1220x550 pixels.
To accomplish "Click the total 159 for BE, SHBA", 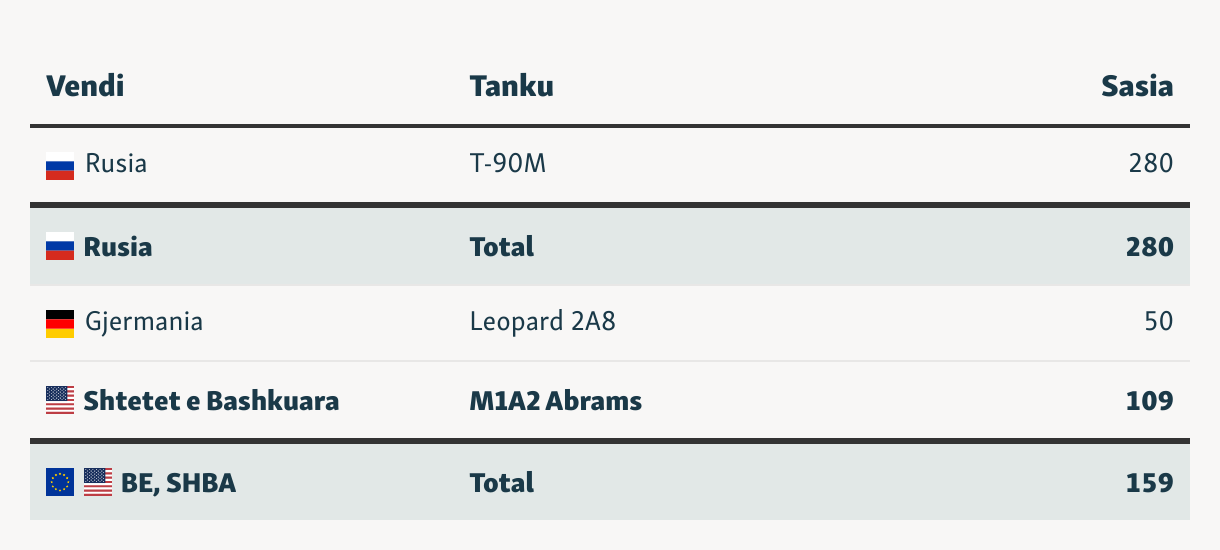I will click(1150, 483).
